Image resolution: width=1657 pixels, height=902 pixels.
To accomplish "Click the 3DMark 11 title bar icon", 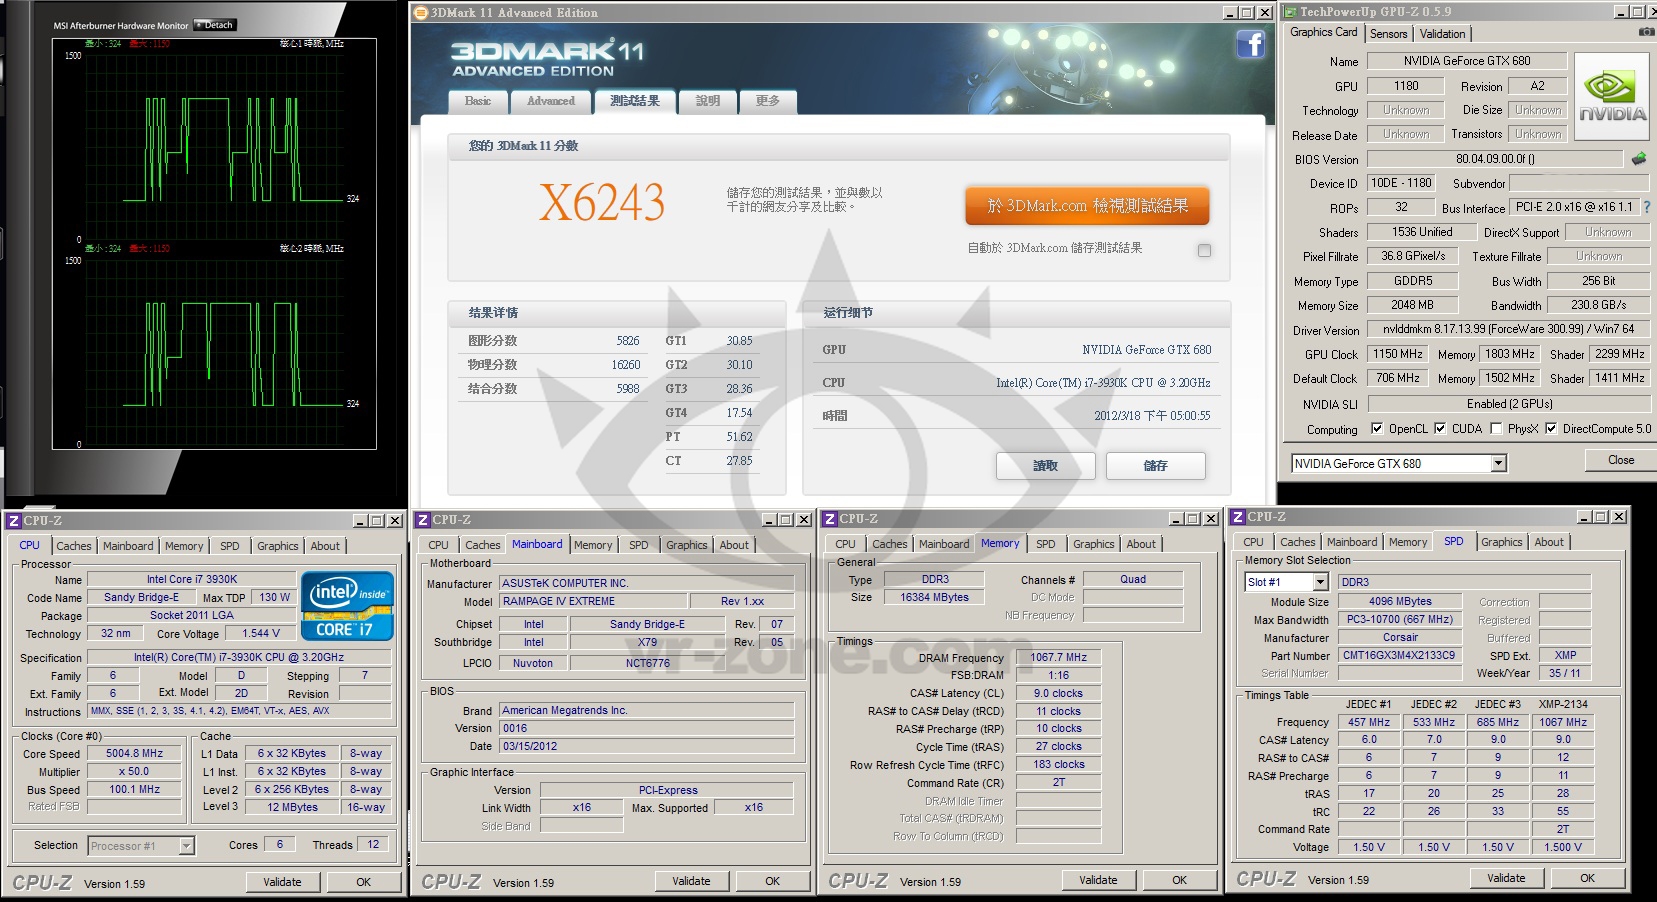I will [x=420, y=12].
